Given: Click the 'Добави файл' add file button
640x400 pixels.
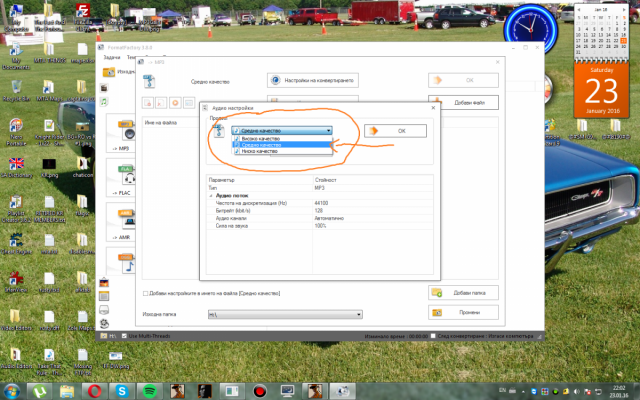Looking at the screenshot, I should coord(463,103).
